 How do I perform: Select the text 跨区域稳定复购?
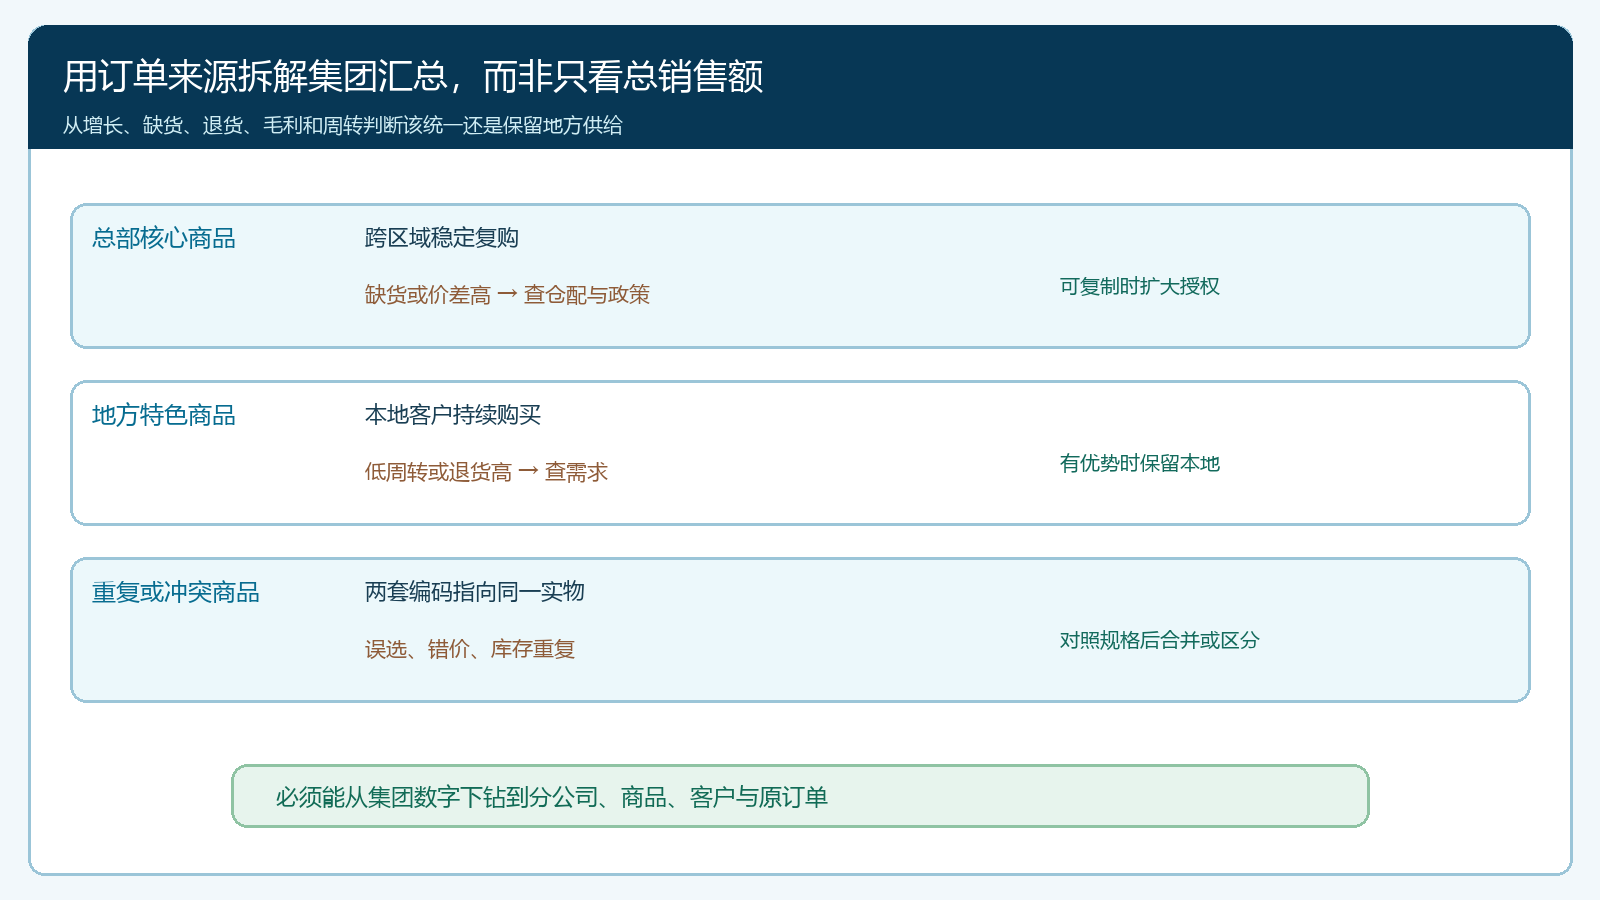pyautogui.click(x=442, y=238)
